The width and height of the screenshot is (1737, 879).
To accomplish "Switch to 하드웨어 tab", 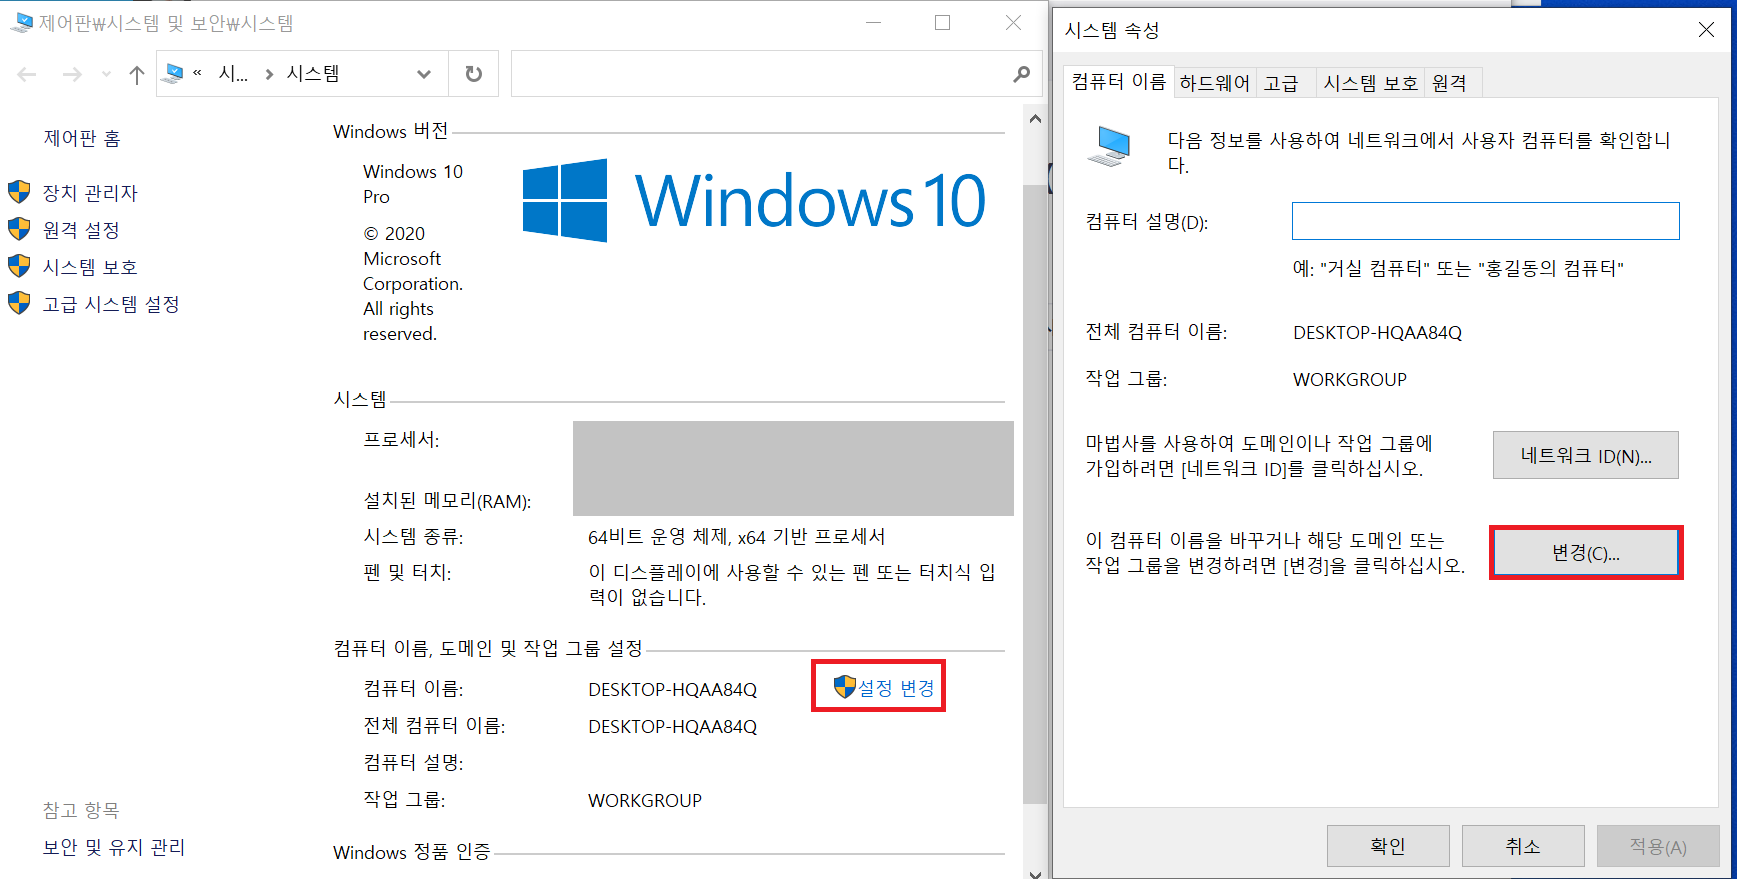I will pyautogui.click(x=1215, y=83).
